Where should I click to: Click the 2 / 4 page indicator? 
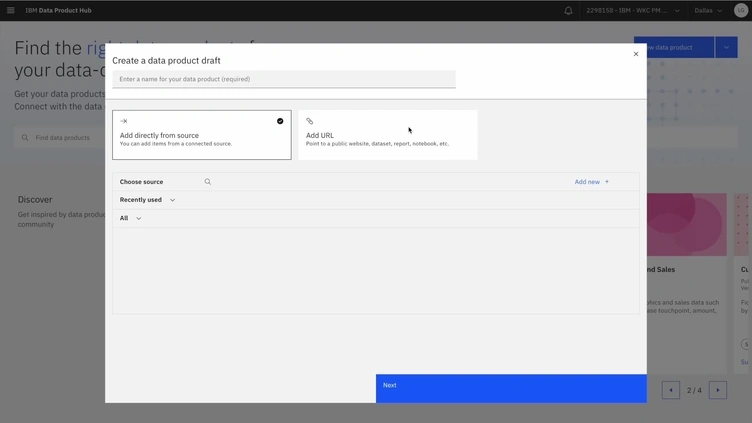(x=694, y=390)
